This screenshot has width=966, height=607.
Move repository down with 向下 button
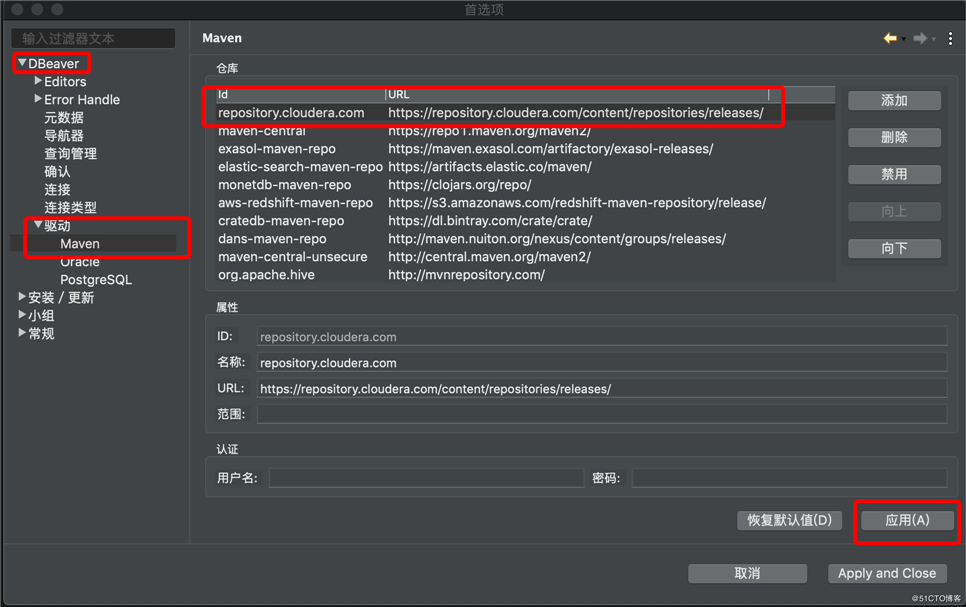point(894,248)
